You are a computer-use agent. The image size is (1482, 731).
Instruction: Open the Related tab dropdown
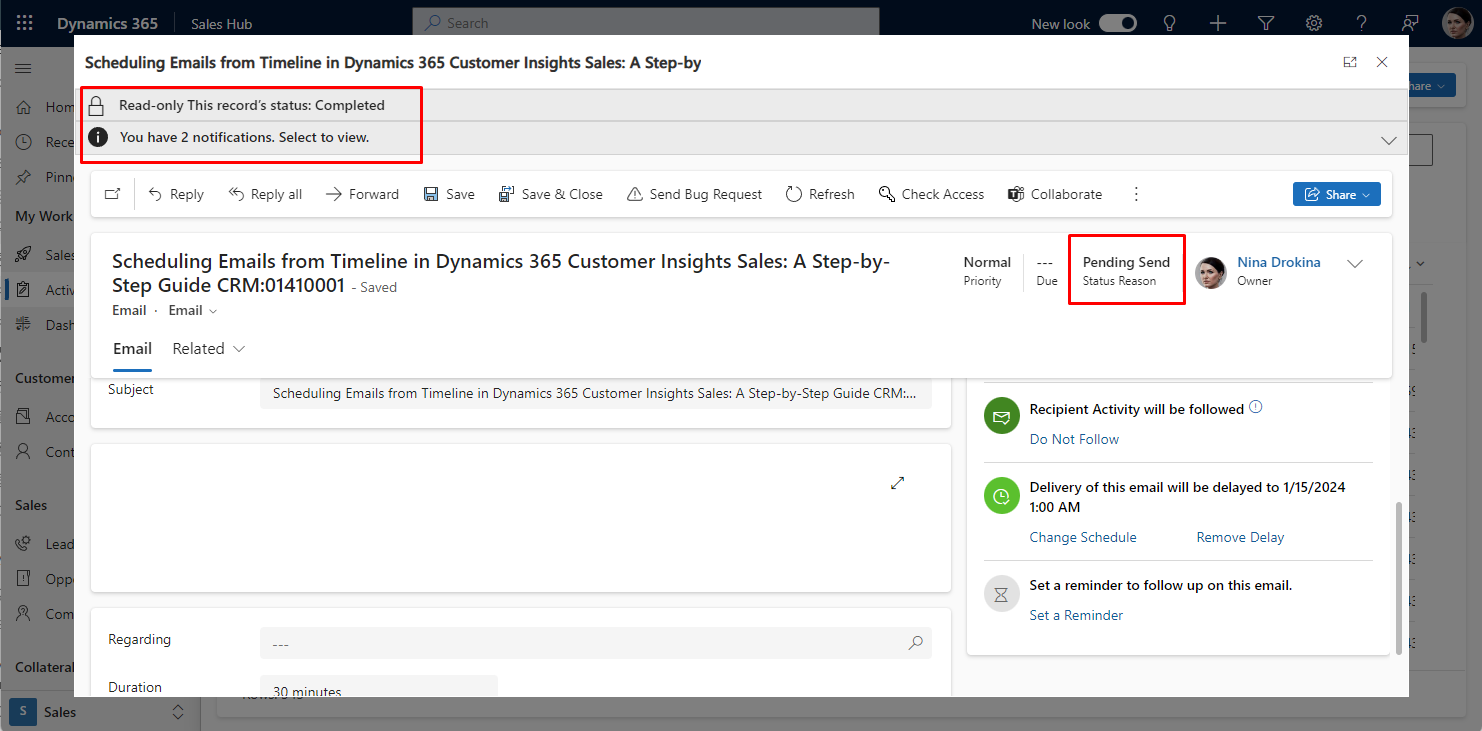(x=209, y=348)
